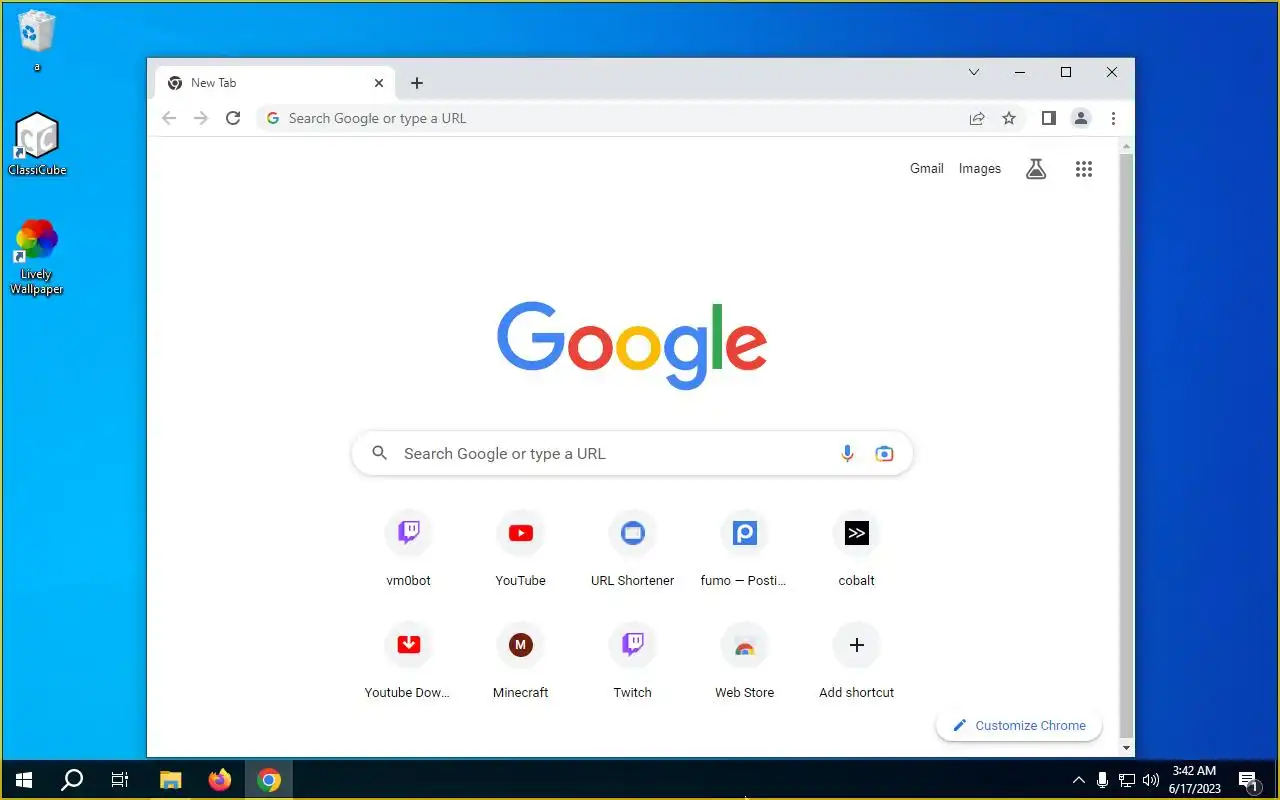The image size is (1280, 800).
Task: Toggle the Chrome side panel
Action: click(1048, 118)
